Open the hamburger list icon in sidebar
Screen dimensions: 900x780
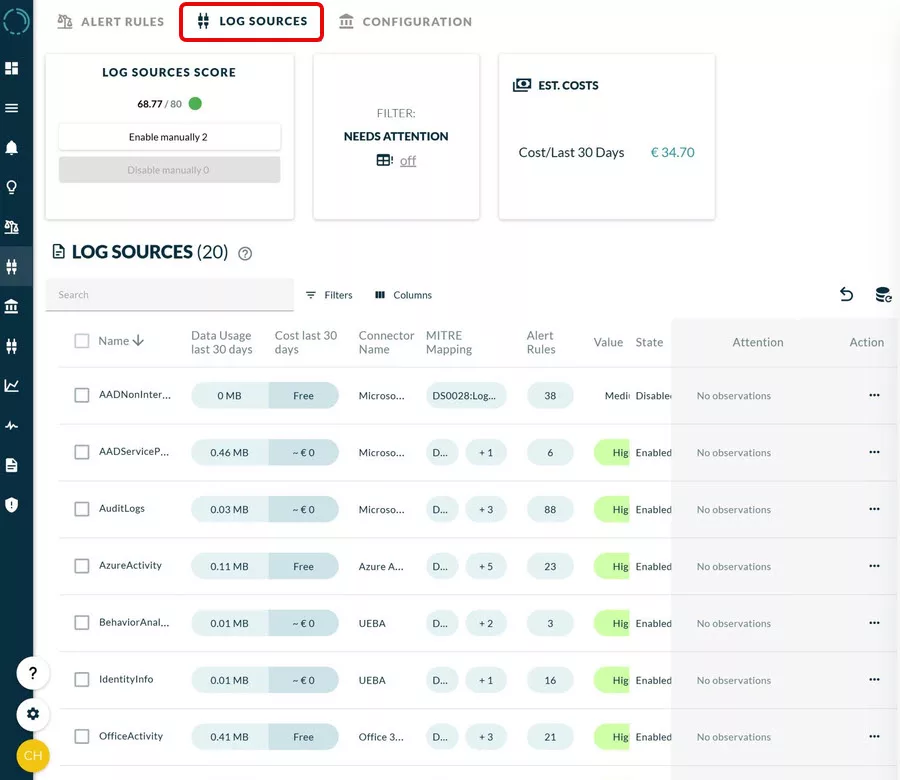(x=11, y=108)
